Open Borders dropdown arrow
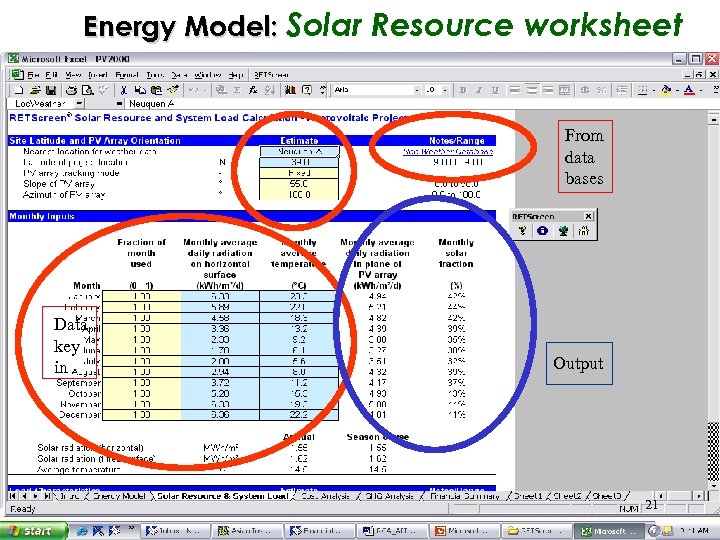The image size is (720, 540). (x=653, y=90)
